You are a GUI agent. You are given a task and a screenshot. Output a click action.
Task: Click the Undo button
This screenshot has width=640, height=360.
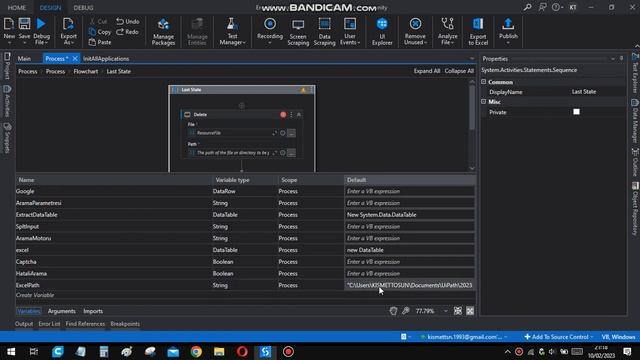point(127,21)
